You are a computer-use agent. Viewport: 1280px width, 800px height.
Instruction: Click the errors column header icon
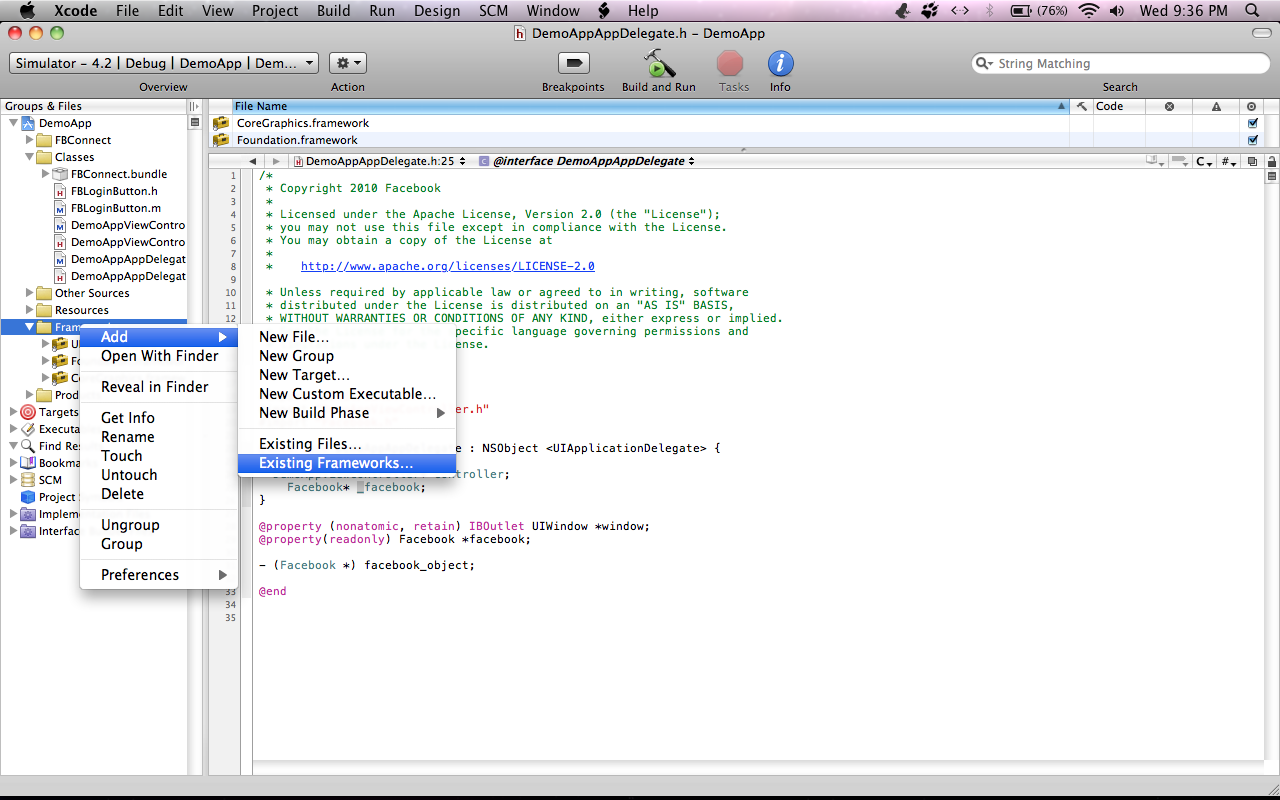point(1169,106)
